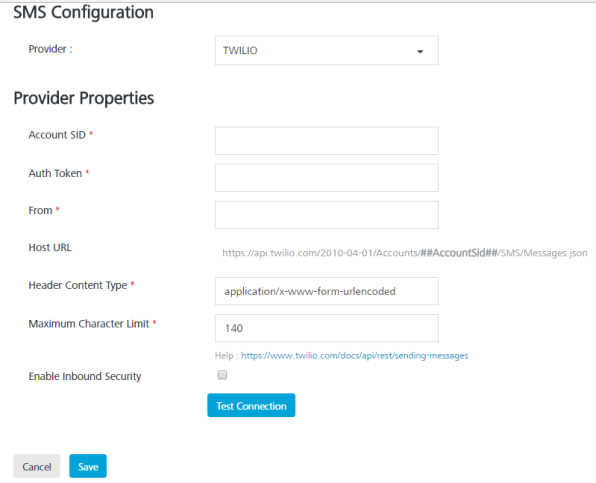The width and height of the screenshot is (596, 483).
Task: Click the Maximum Character Limit label
Action: coord(89,324)
